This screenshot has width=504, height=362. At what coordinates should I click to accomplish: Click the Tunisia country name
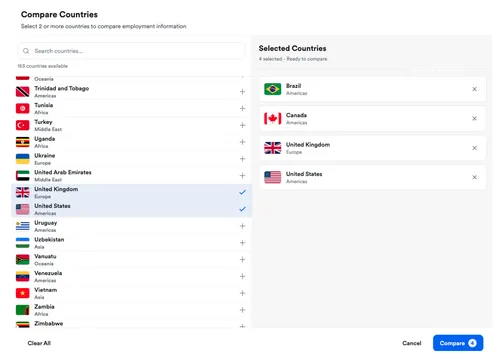pyautogui.click(x=44, y=105)
